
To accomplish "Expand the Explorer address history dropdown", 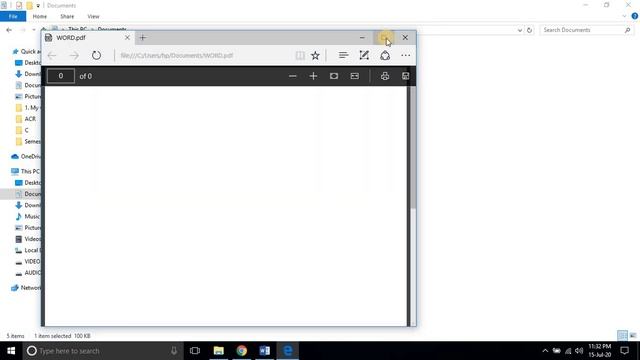I will pyautogui.click(x=520, y=30).
